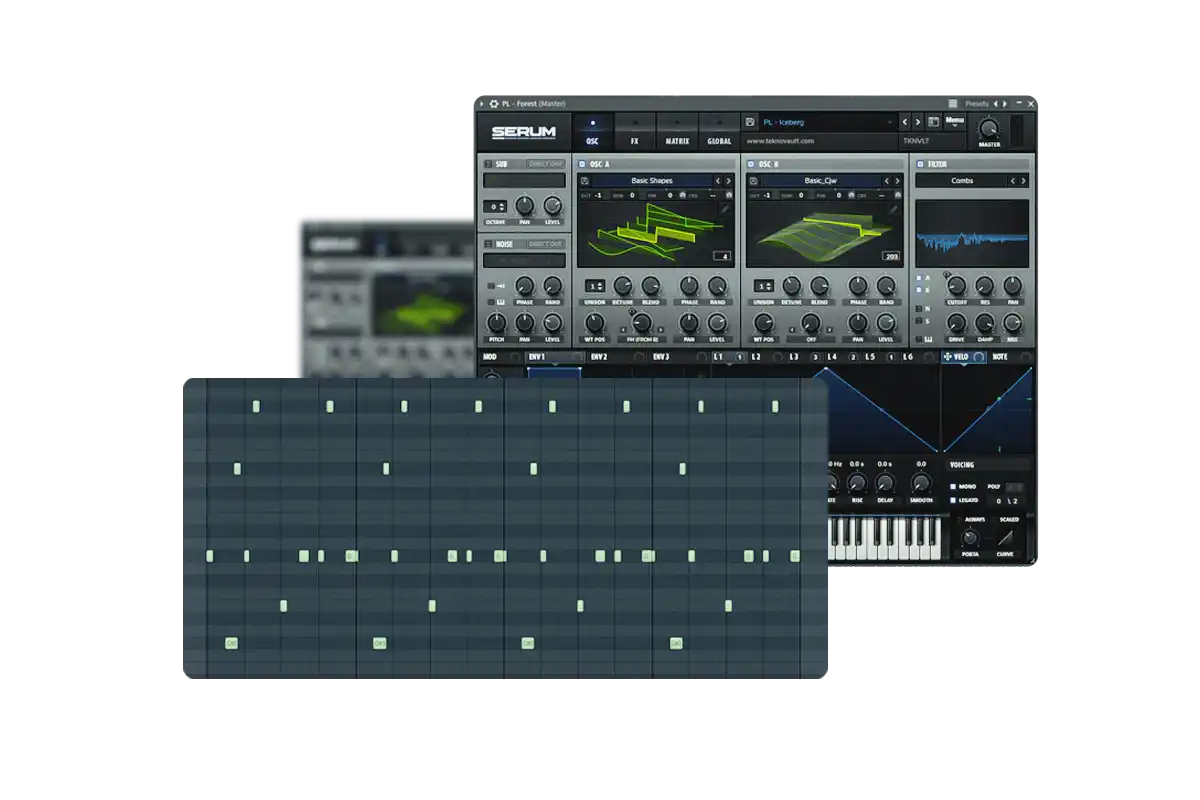Image resolution: width=1200 pixels, height=800 pixels.
Task: Go to previous preset using left arrow
Action: (904, 122)
